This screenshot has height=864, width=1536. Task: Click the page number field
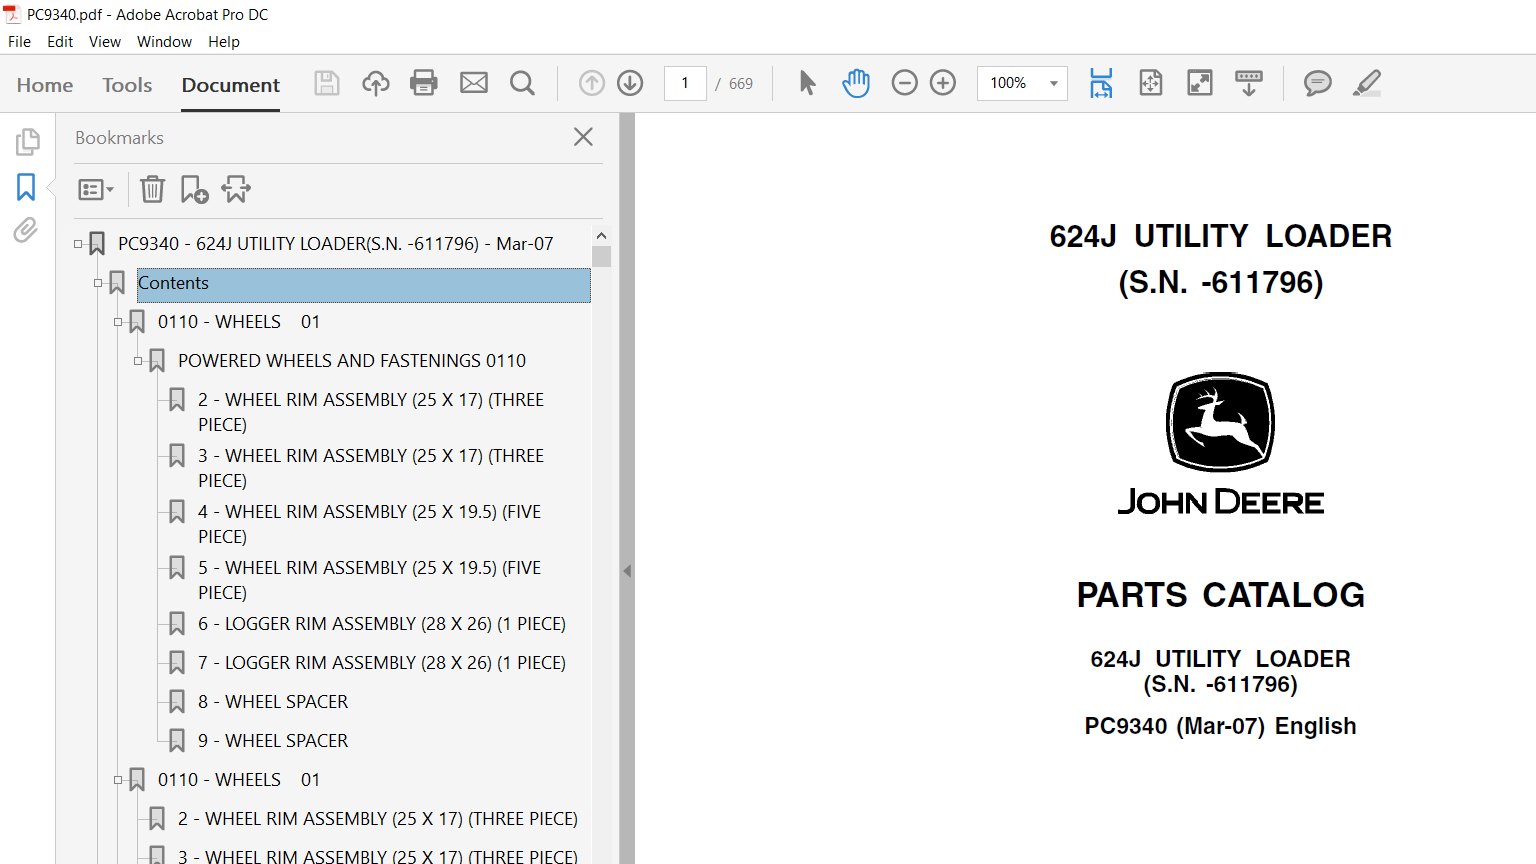pyautogui.click(x=685, y=83)
